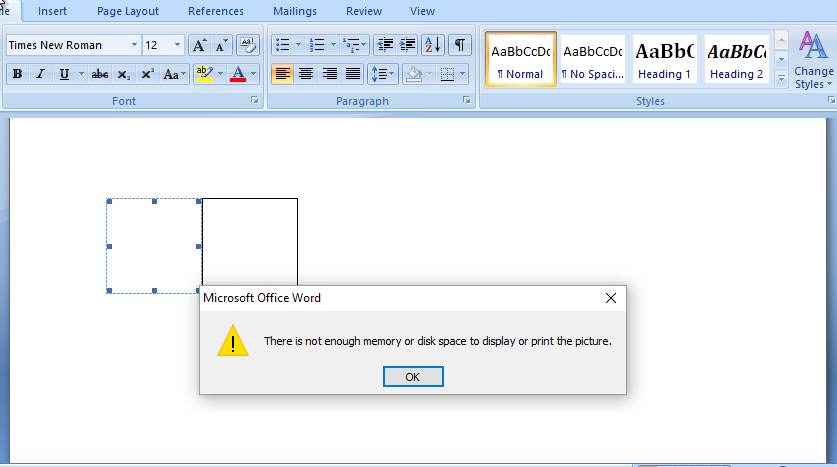Click the Sort icon in Paragraph group
837x467 pixels.
pos(432,45)
